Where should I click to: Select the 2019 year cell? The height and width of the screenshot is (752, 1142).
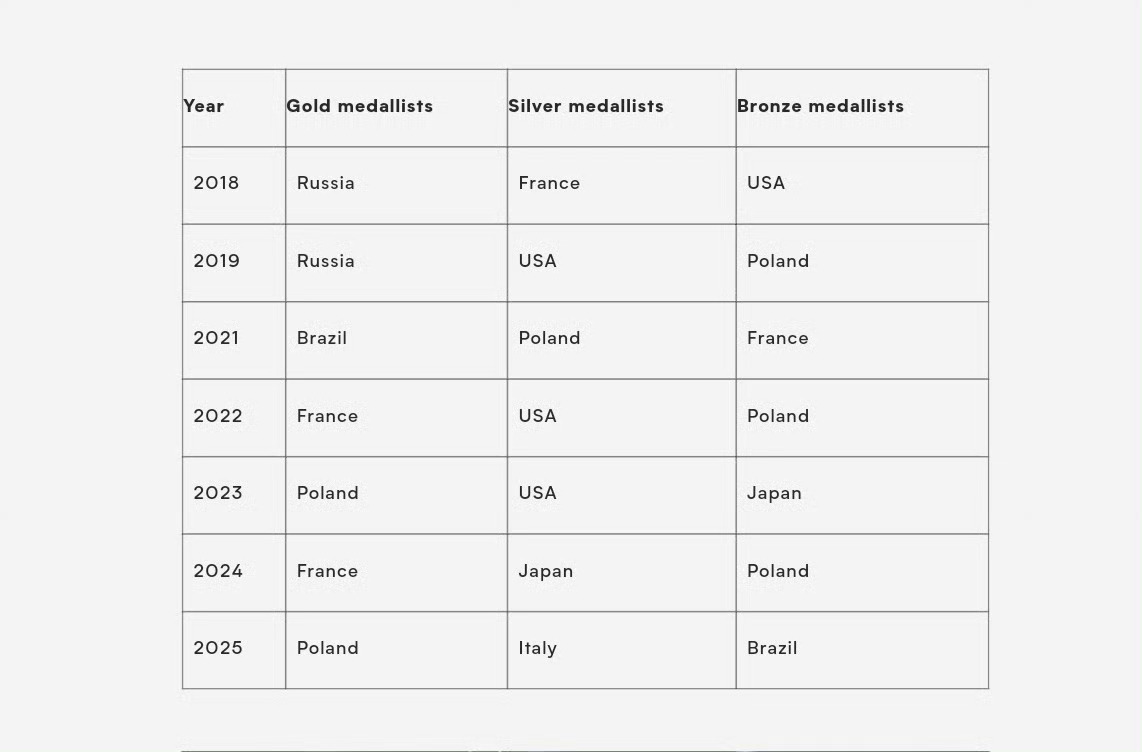[x=234, y=263]
